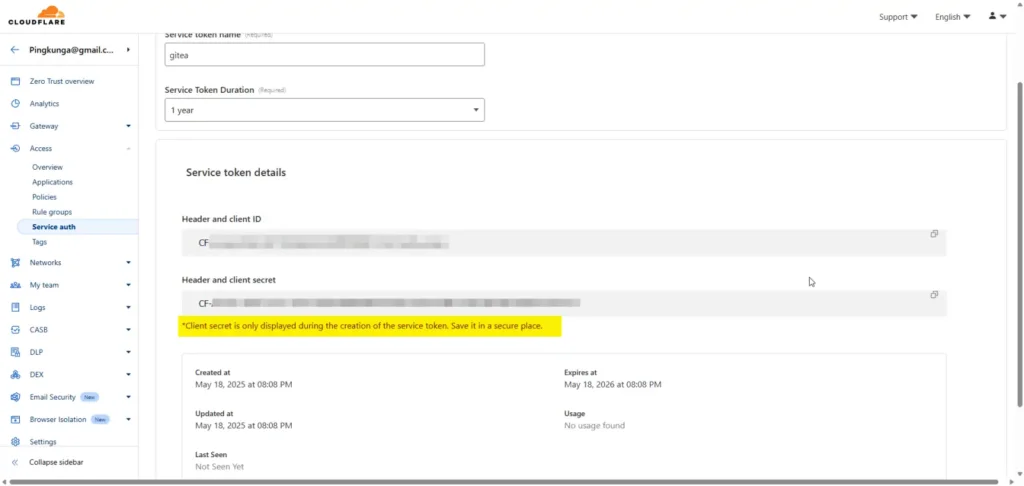Expand the Networks section arrow

click(x=129, y=263)
